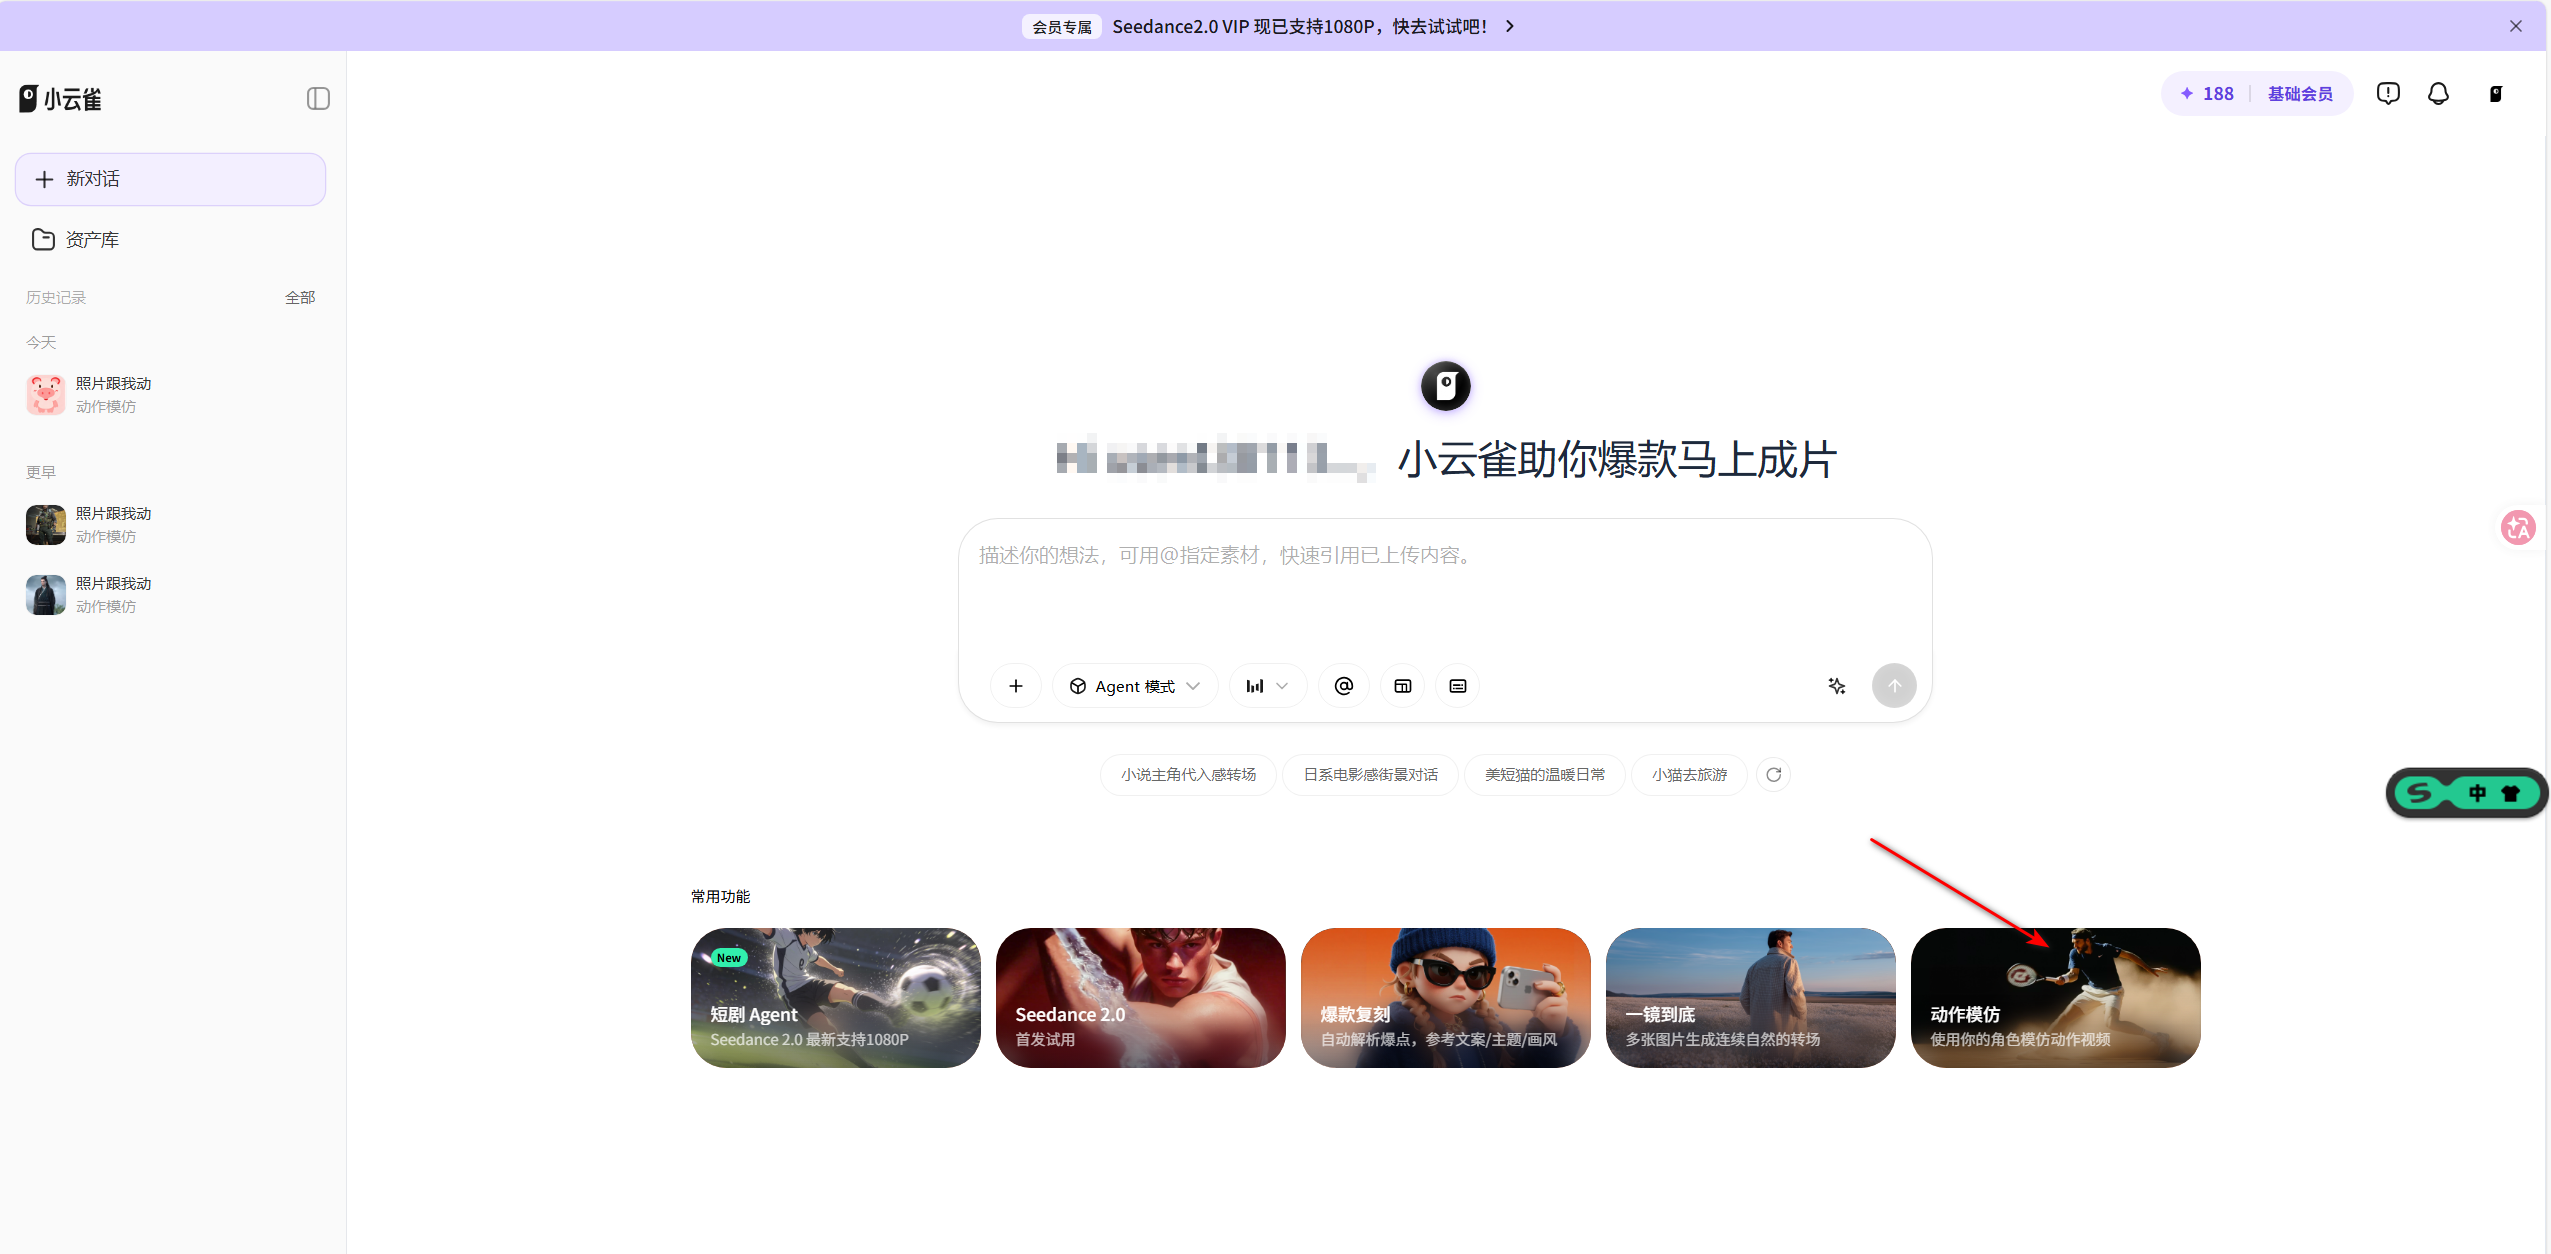Open the VIP 1080P banner arrow

coord(1510,26)
